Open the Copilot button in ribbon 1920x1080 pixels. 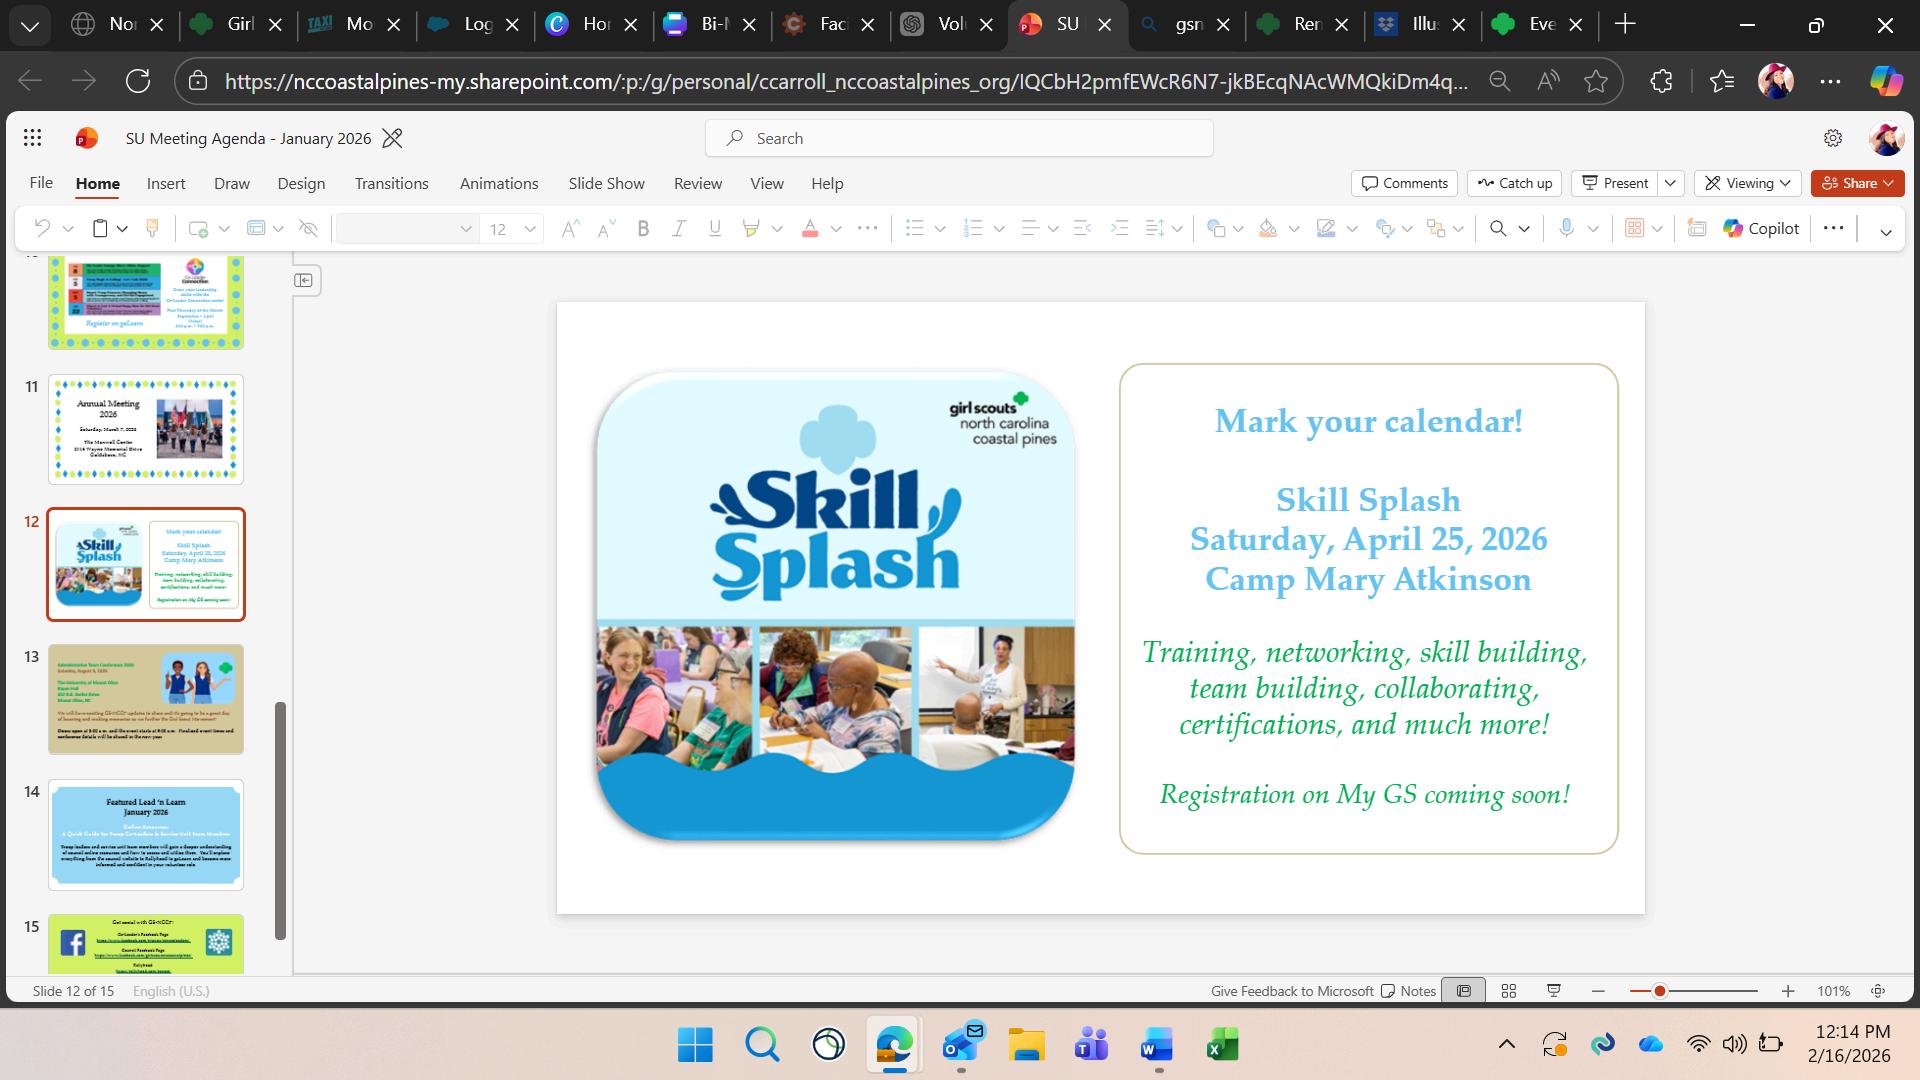[x=1761, y=229]
